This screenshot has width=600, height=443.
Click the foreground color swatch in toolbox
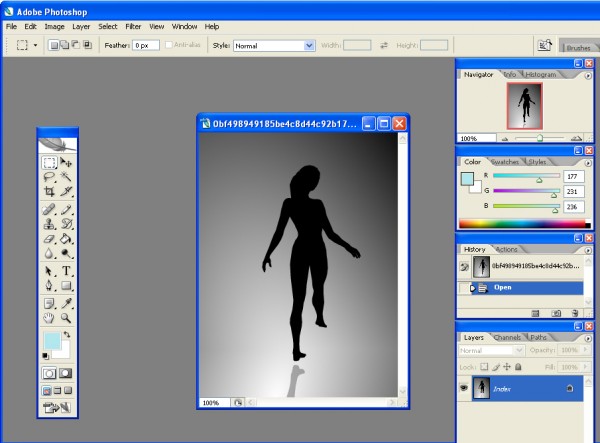[51, 342]
